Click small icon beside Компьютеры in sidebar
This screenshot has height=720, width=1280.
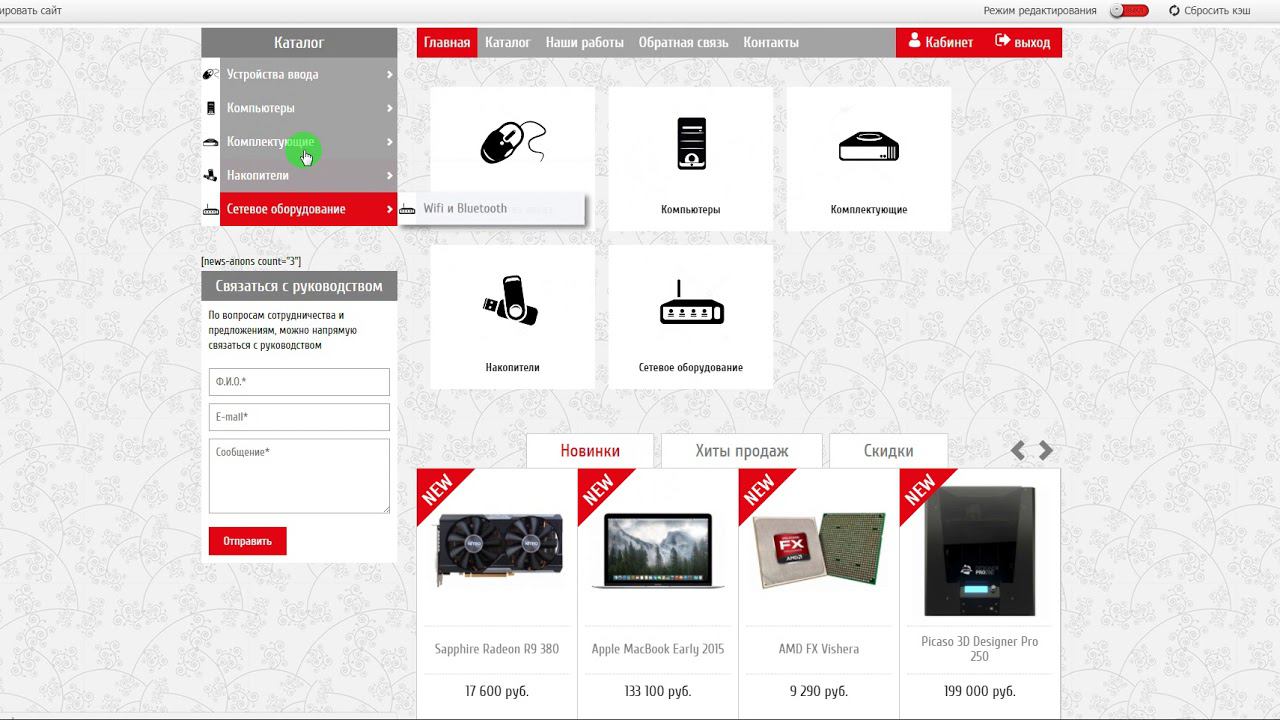click(210, 108)
